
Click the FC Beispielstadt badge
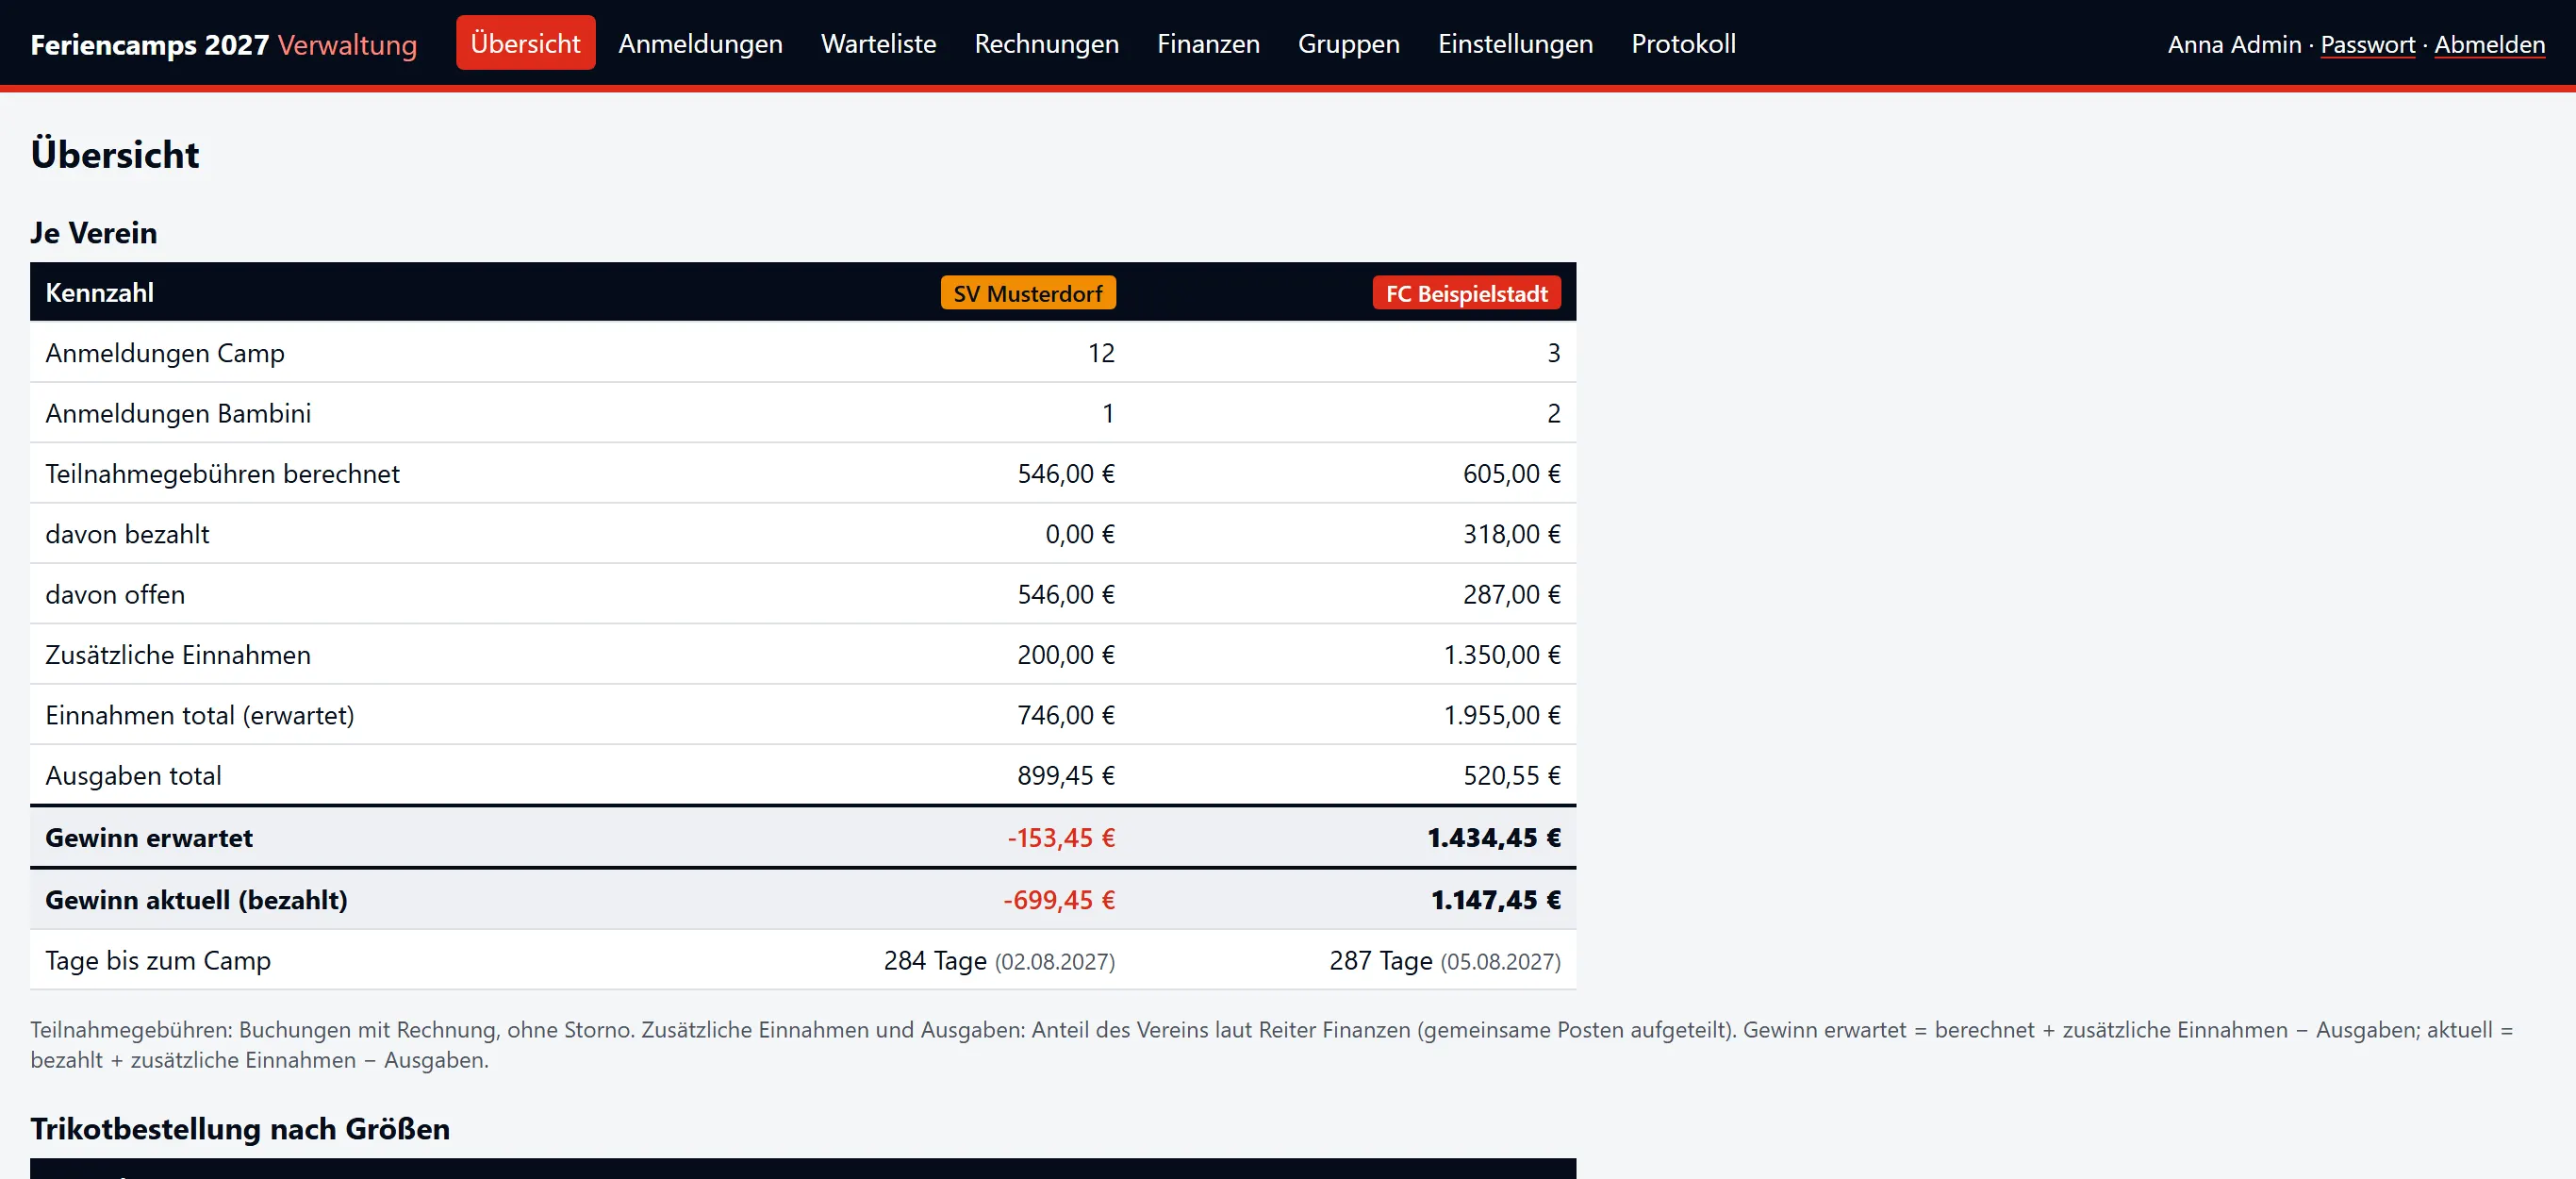tap(1466, 293)
